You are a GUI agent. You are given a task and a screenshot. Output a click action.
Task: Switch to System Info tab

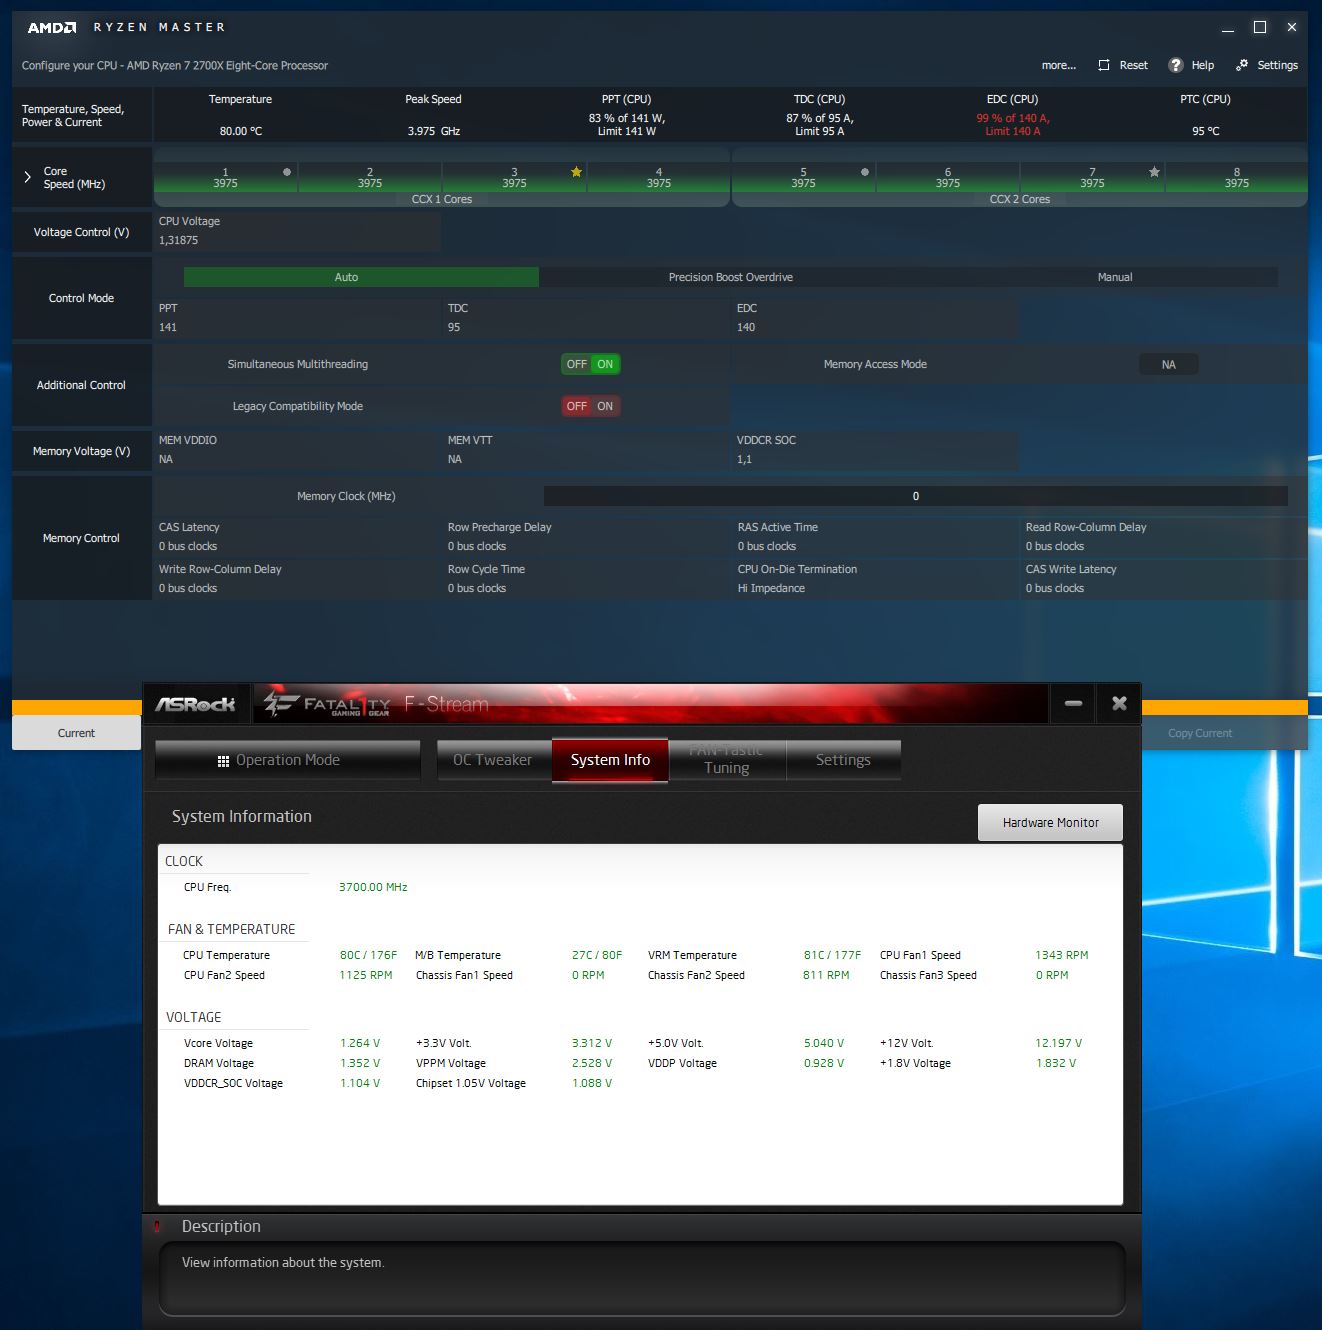point(610,760)
